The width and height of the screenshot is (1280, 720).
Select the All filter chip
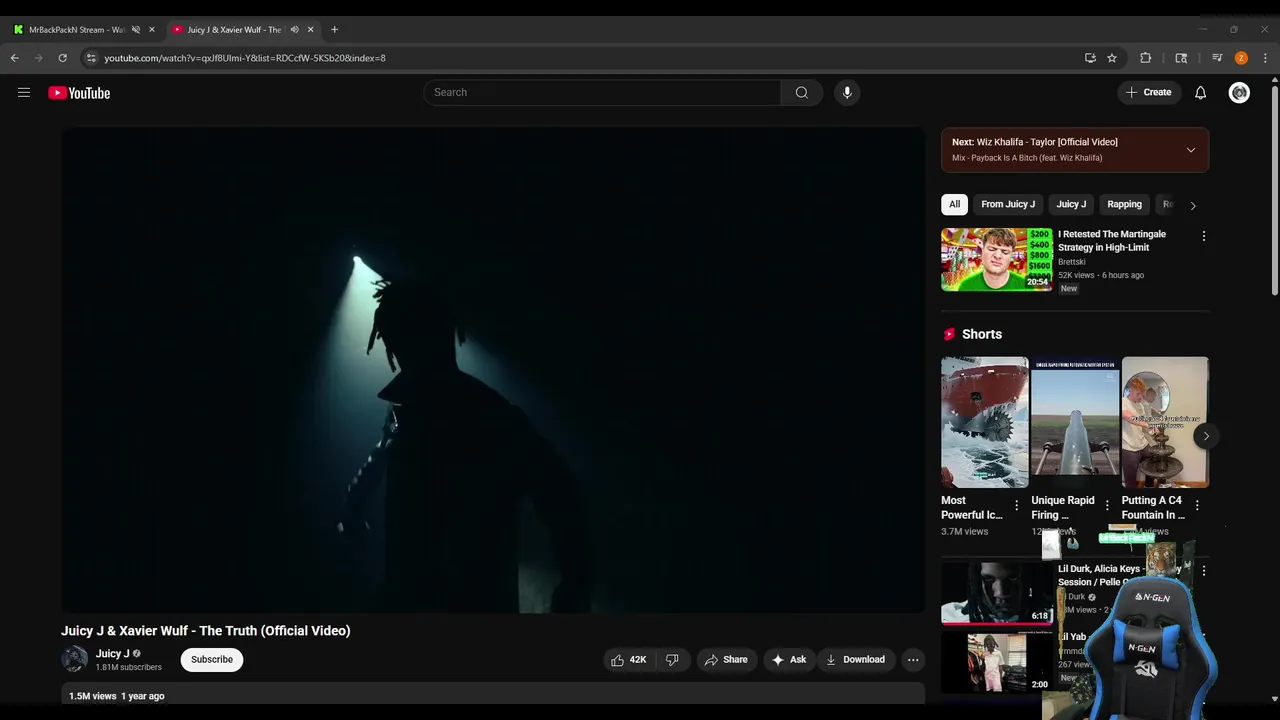955,204
